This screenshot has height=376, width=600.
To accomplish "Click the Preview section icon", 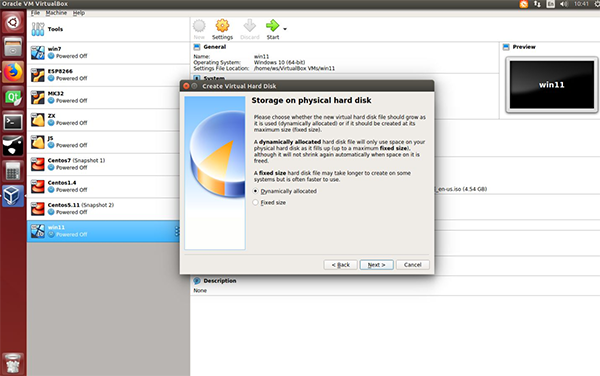I will pyautogui.click(x=506, y=47).
